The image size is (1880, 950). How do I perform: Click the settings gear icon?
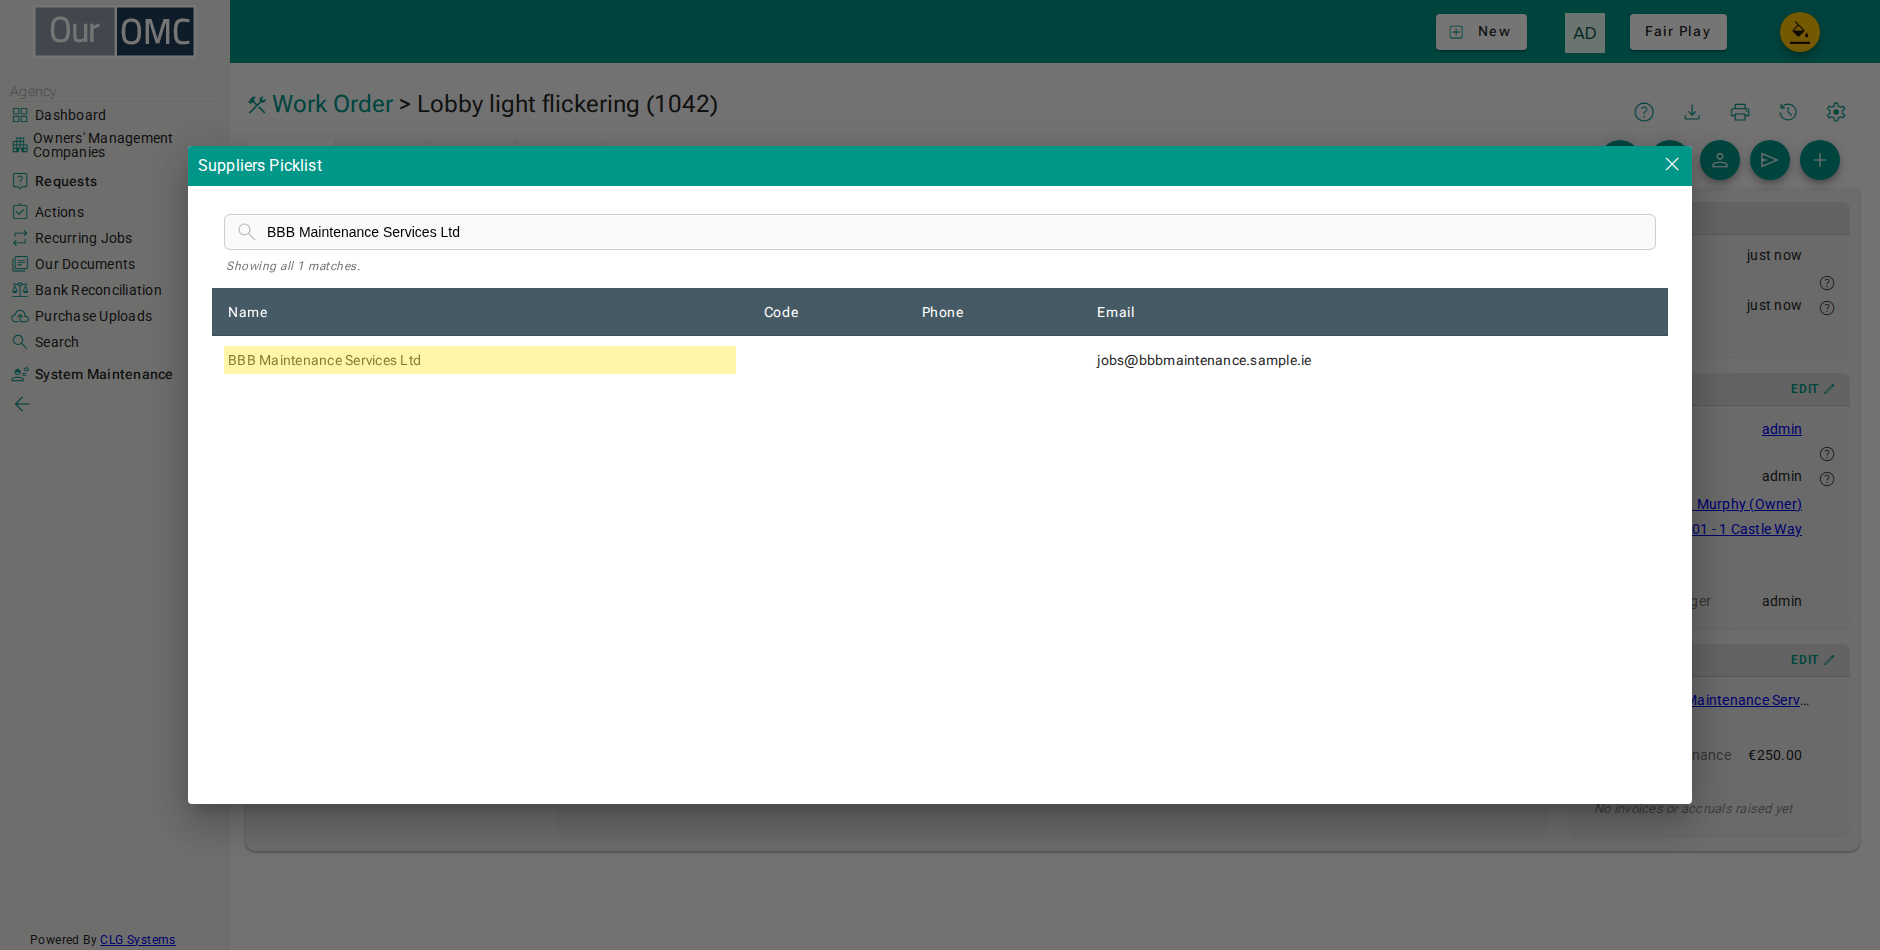click(x=1836, y=112)
